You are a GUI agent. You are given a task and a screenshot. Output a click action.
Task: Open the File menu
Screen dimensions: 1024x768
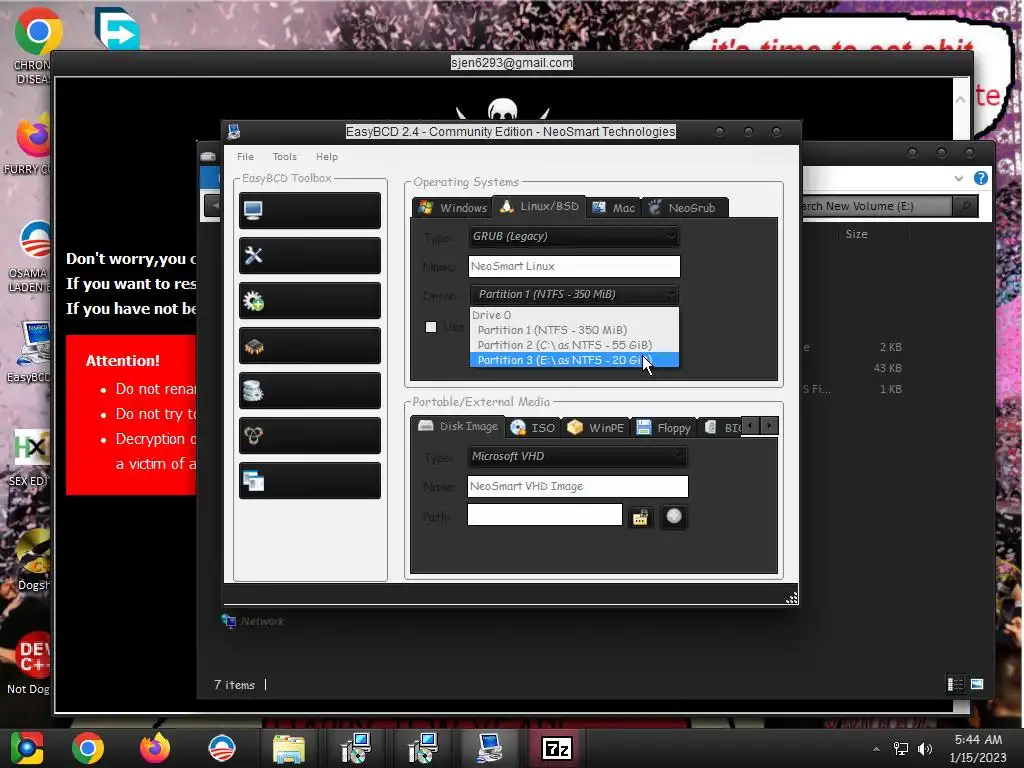click(x=246, y=157)
